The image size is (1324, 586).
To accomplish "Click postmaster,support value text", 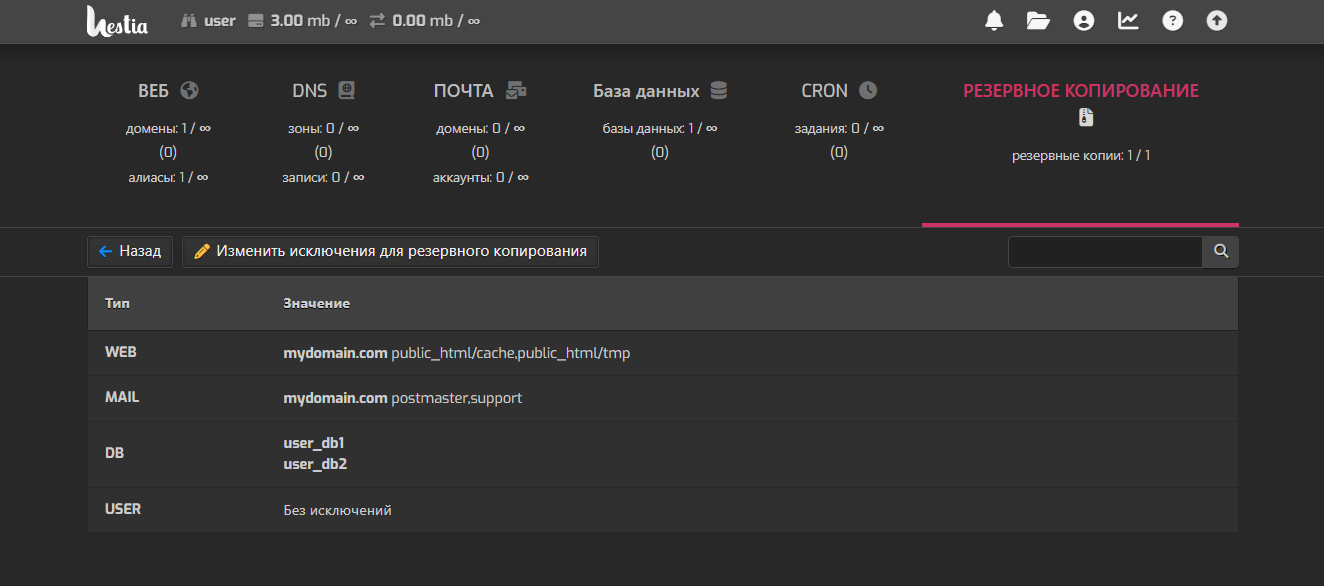I will (x=457, y=398).
